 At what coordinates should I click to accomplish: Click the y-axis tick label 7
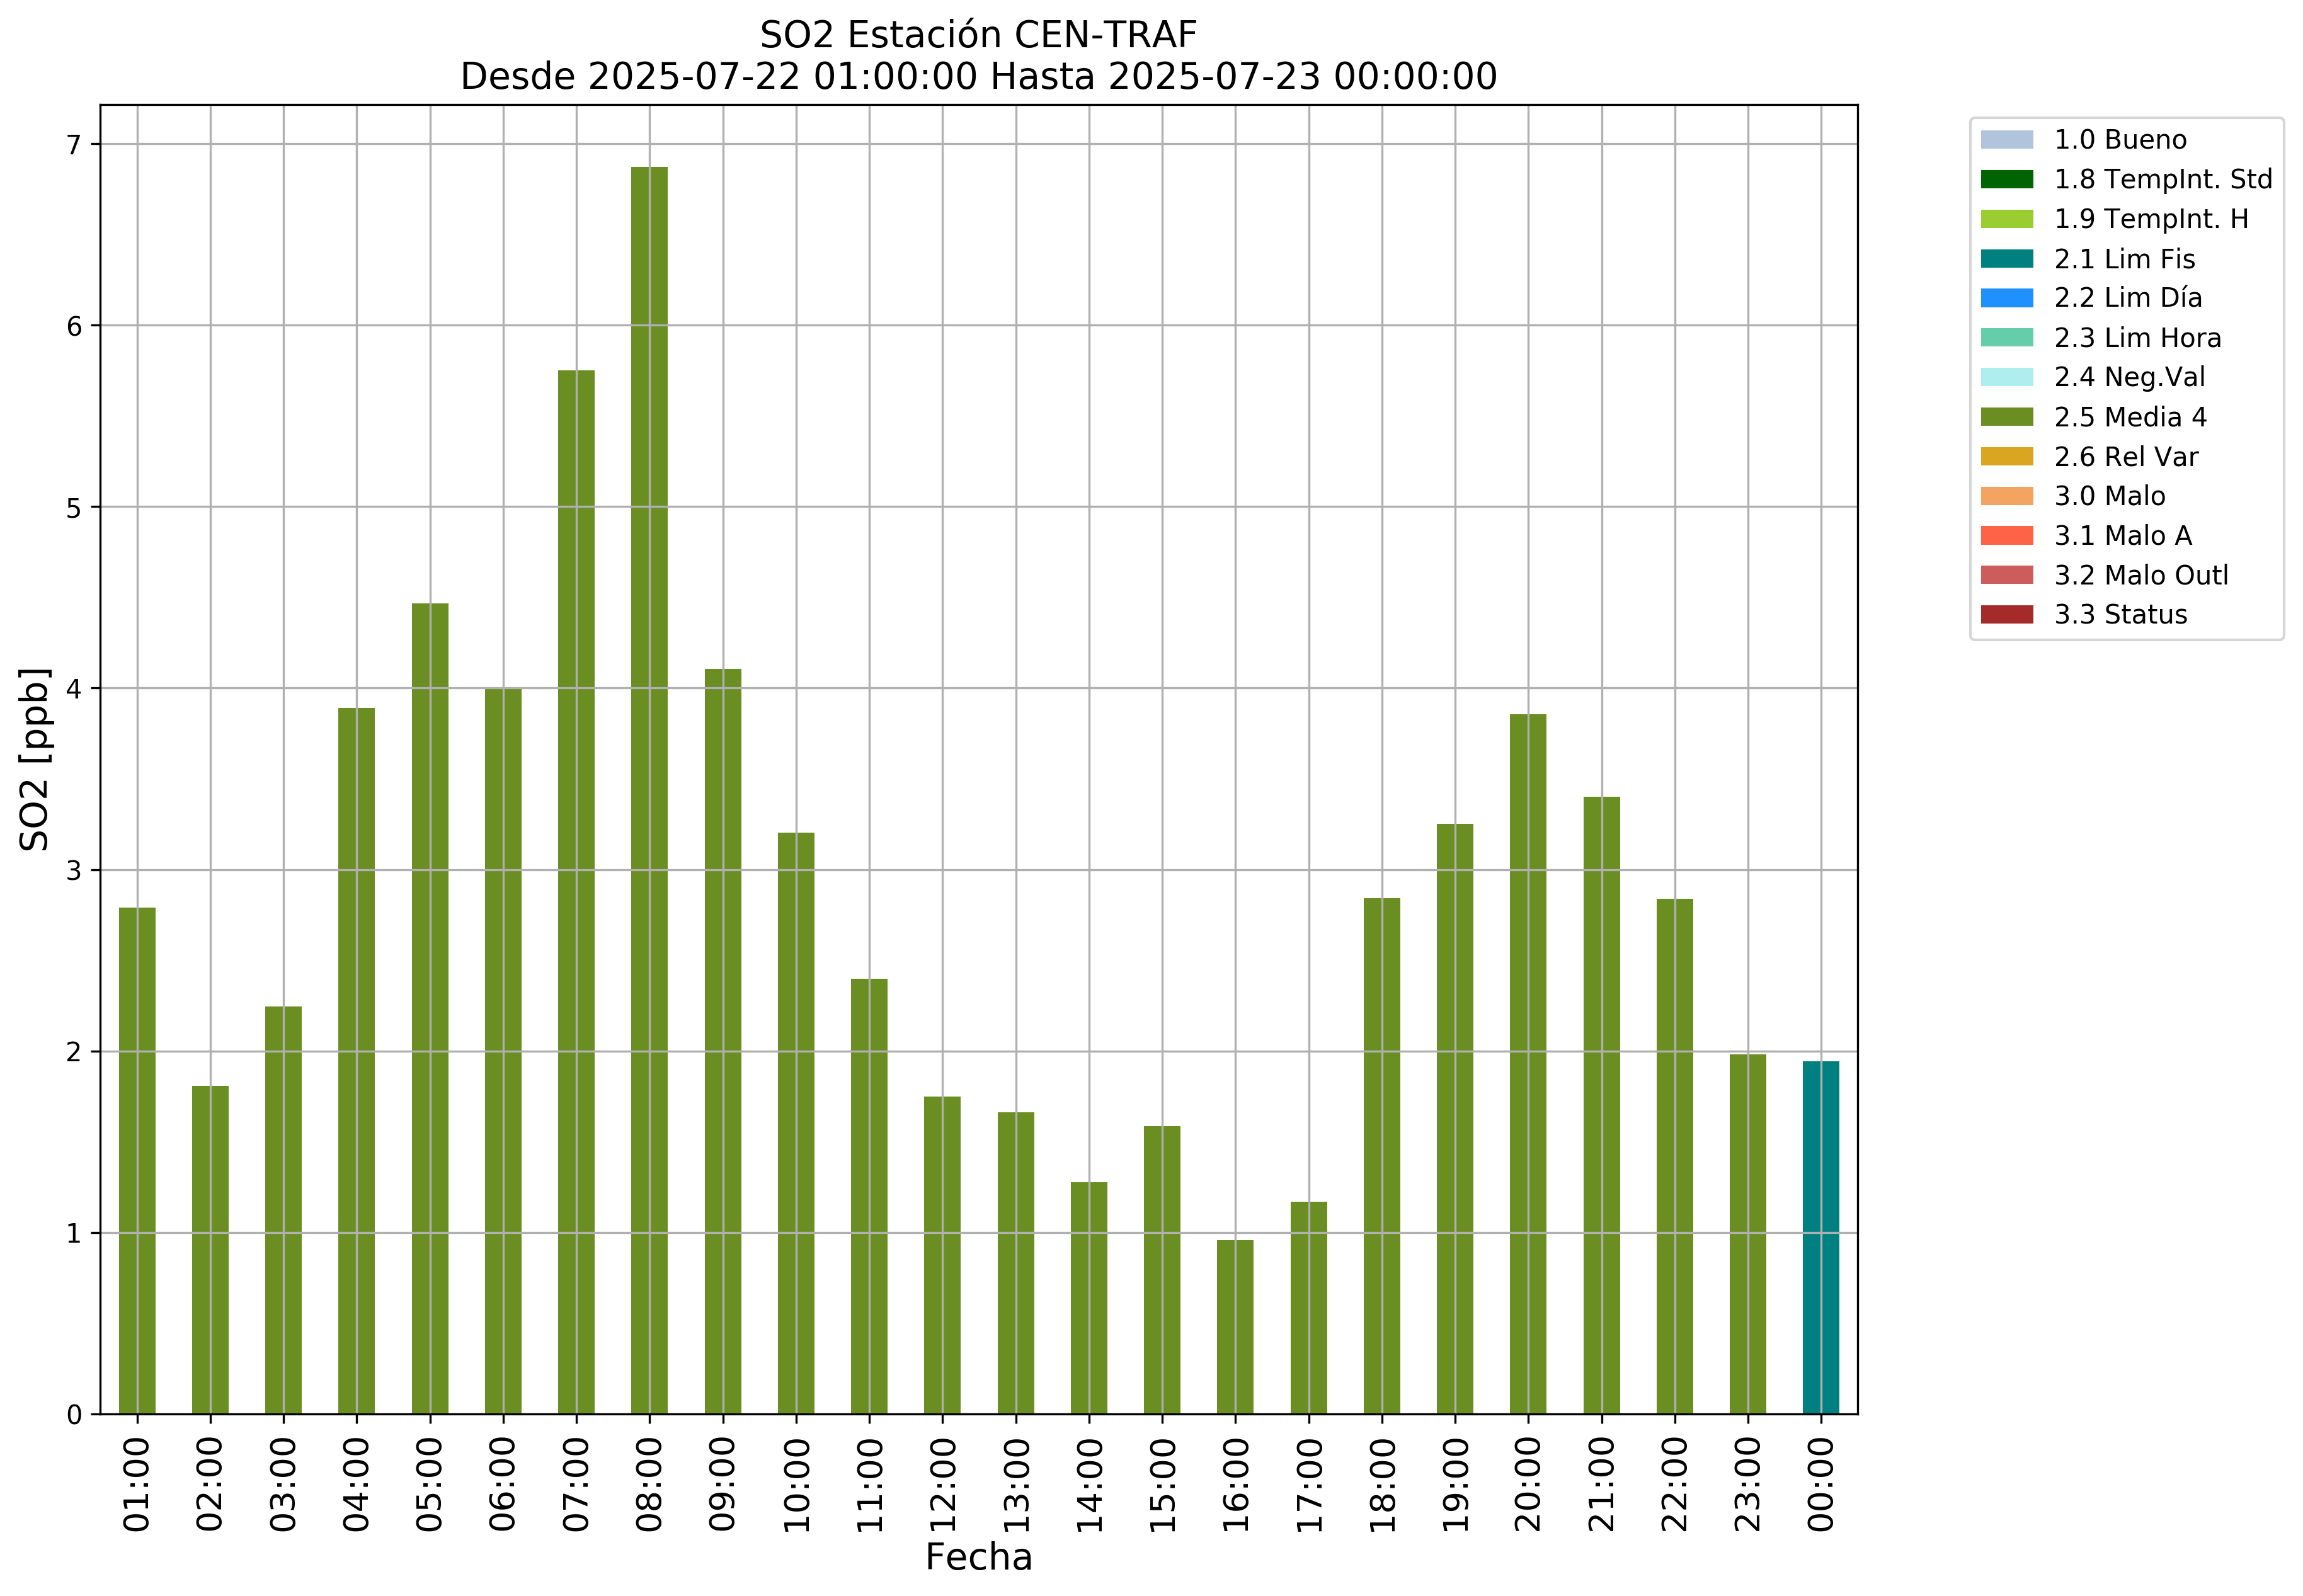pyautogui.click(x=73, y=145)
